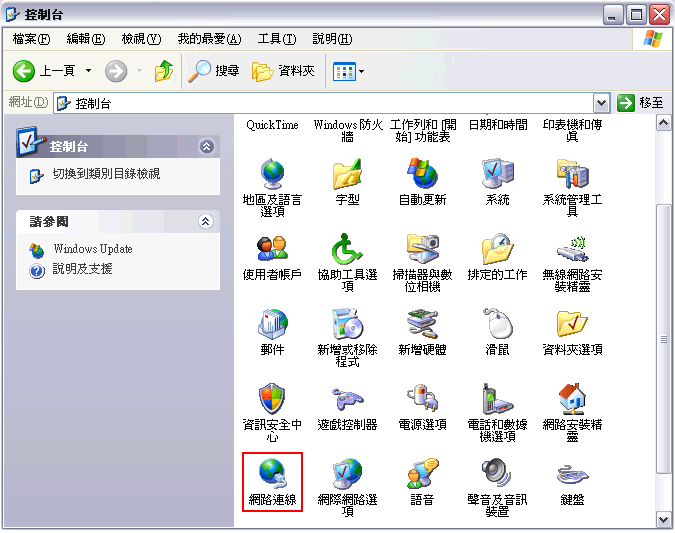Open the 工具(T) menu
The width and height of the screenshot is (675, 533).
pyautogui.click(x=277, y=39)
